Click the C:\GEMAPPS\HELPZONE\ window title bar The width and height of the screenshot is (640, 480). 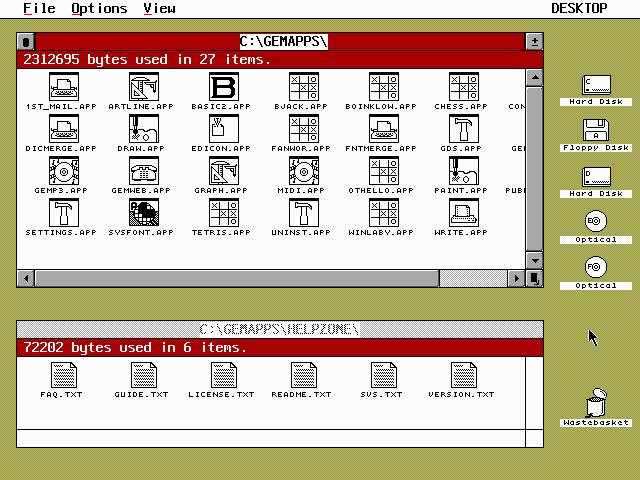[x=280, y=329]
